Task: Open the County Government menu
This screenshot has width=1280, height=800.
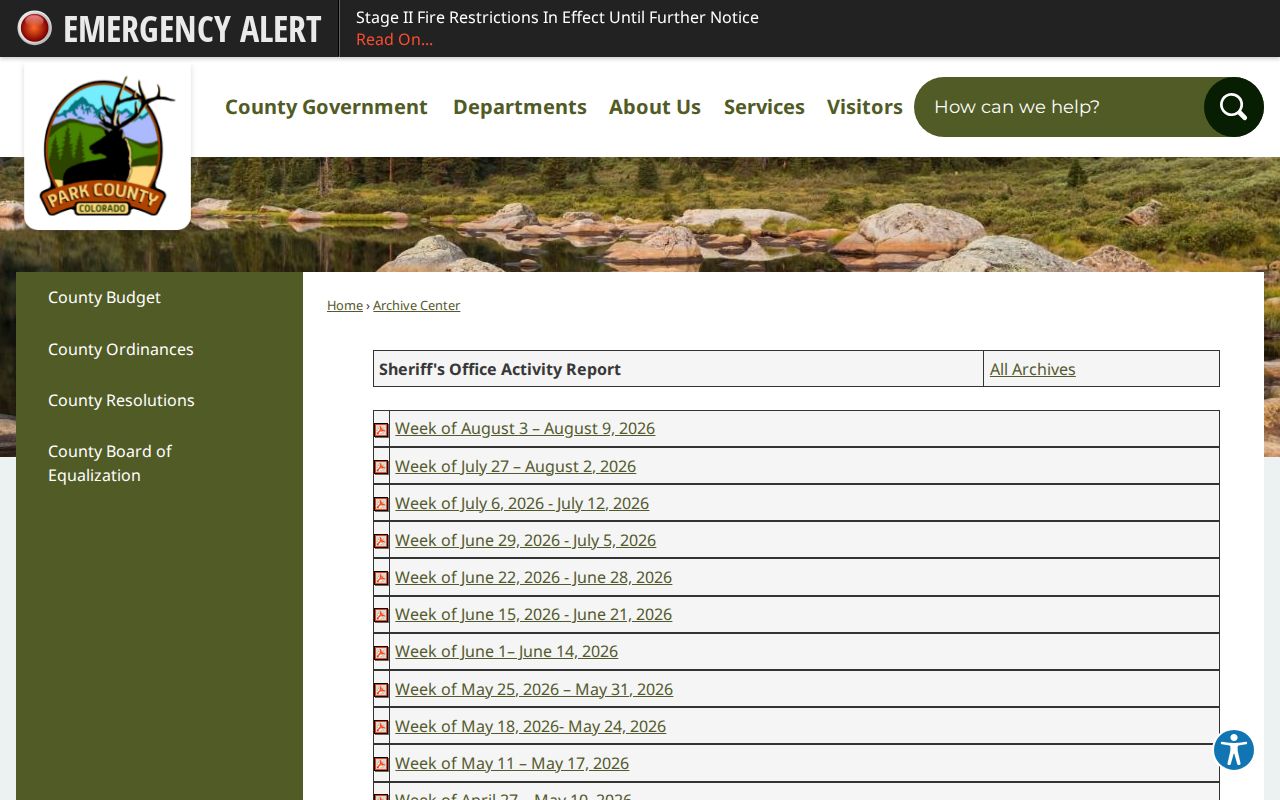Action: pos(326,107)
